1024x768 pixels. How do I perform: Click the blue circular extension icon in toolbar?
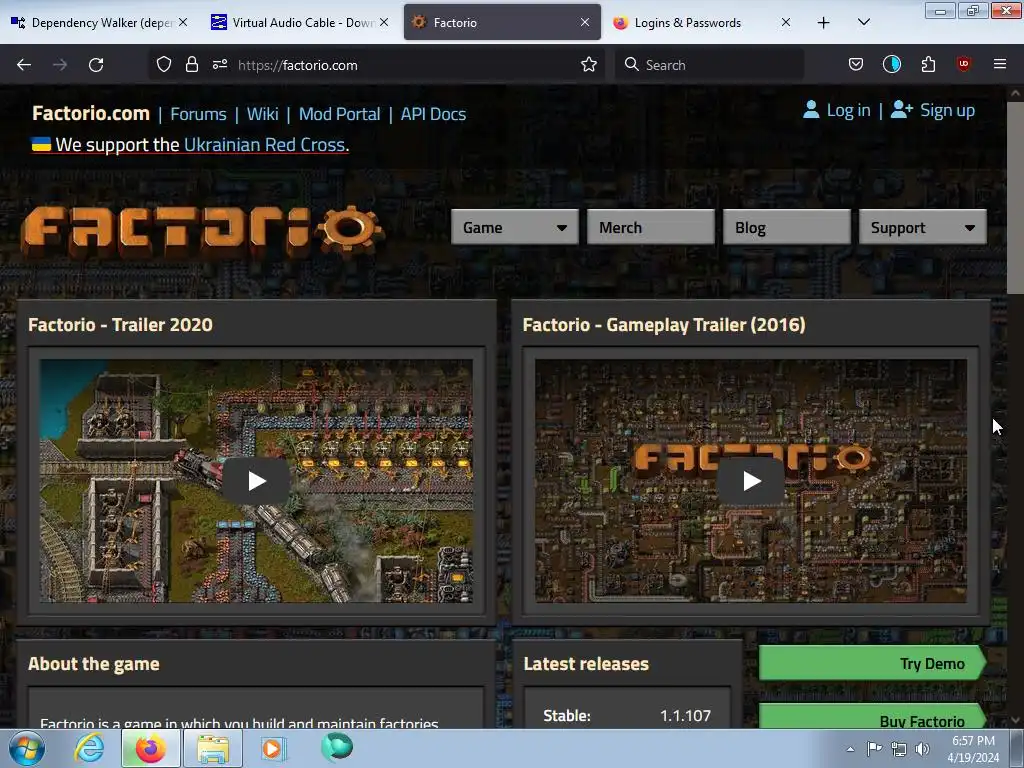[x=891, y=65]
